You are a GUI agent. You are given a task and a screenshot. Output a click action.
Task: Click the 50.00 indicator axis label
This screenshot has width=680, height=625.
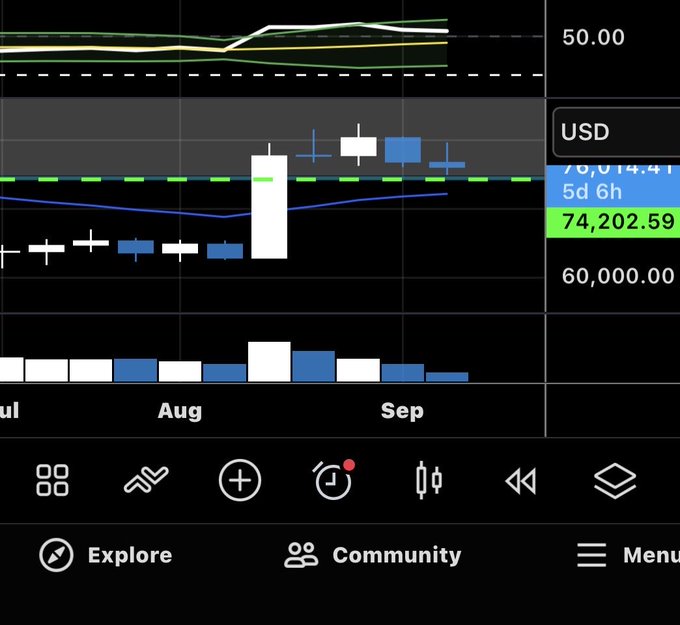[593, 37]
